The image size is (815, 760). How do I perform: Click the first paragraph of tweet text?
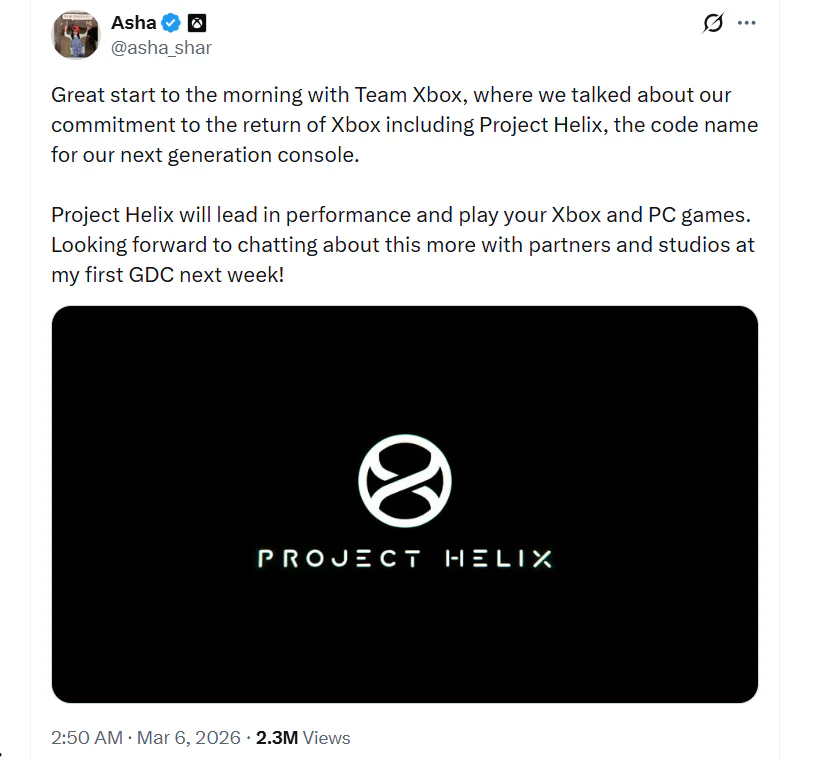coord(400,125)
